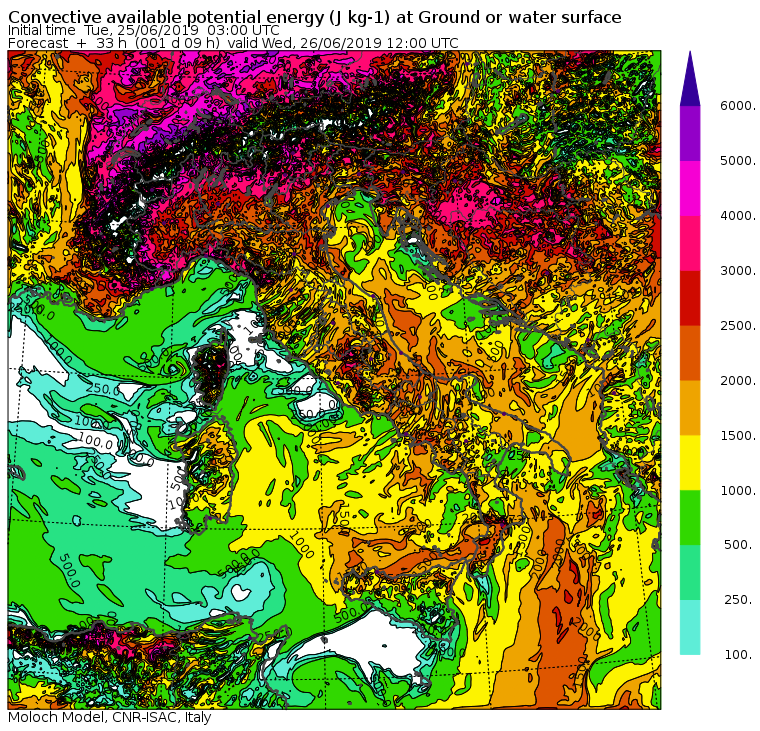Select the amber swatch between 1500 and 2000

click(x=690, y=408)
